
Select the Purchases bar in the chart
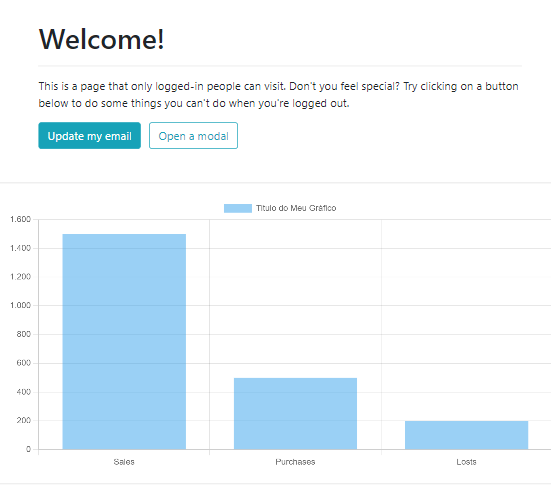pyautogui.click(x=296, y=414)
